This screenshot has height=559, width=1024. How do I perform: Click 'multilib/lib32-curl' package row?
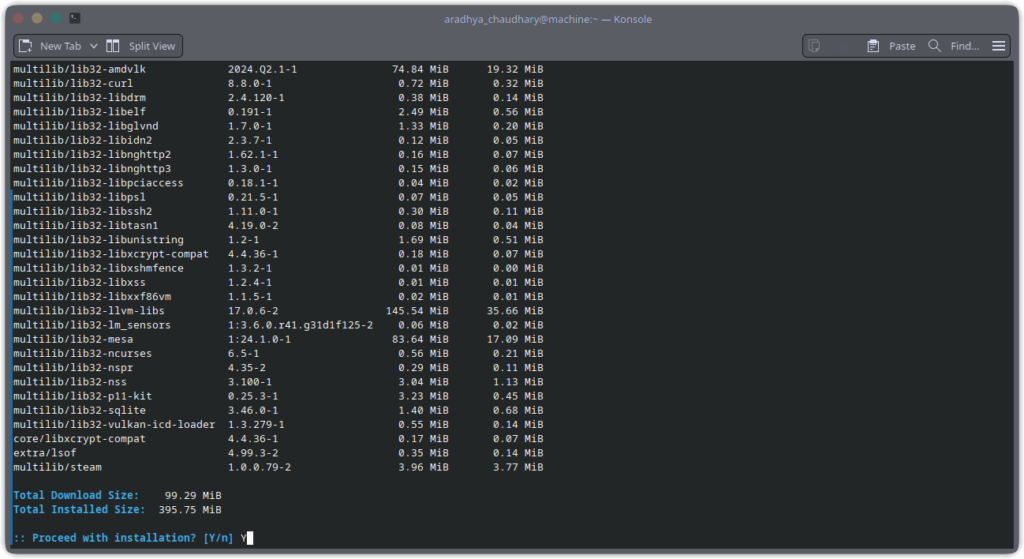[x=278, y=84]
